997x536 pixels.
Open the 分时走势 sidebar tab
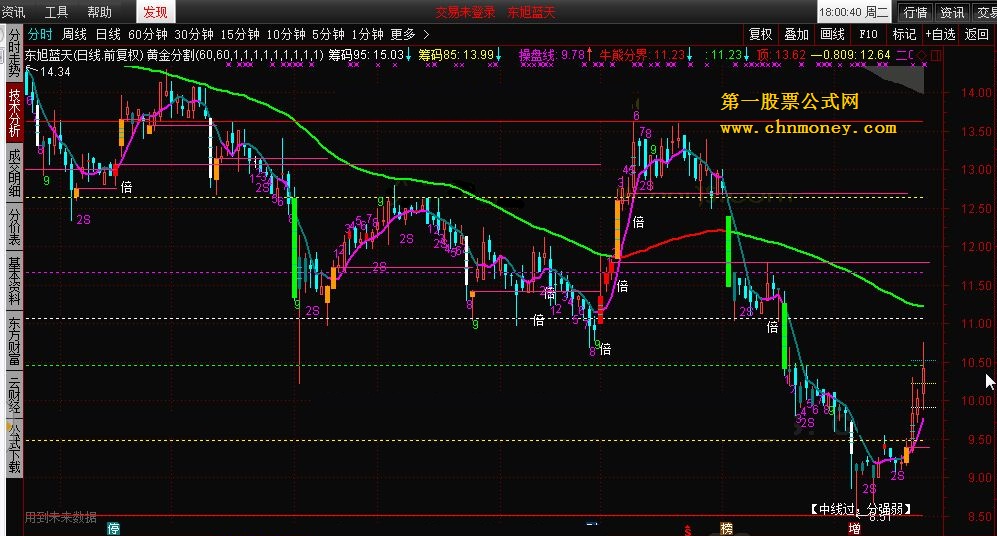[x=14, y=53]
